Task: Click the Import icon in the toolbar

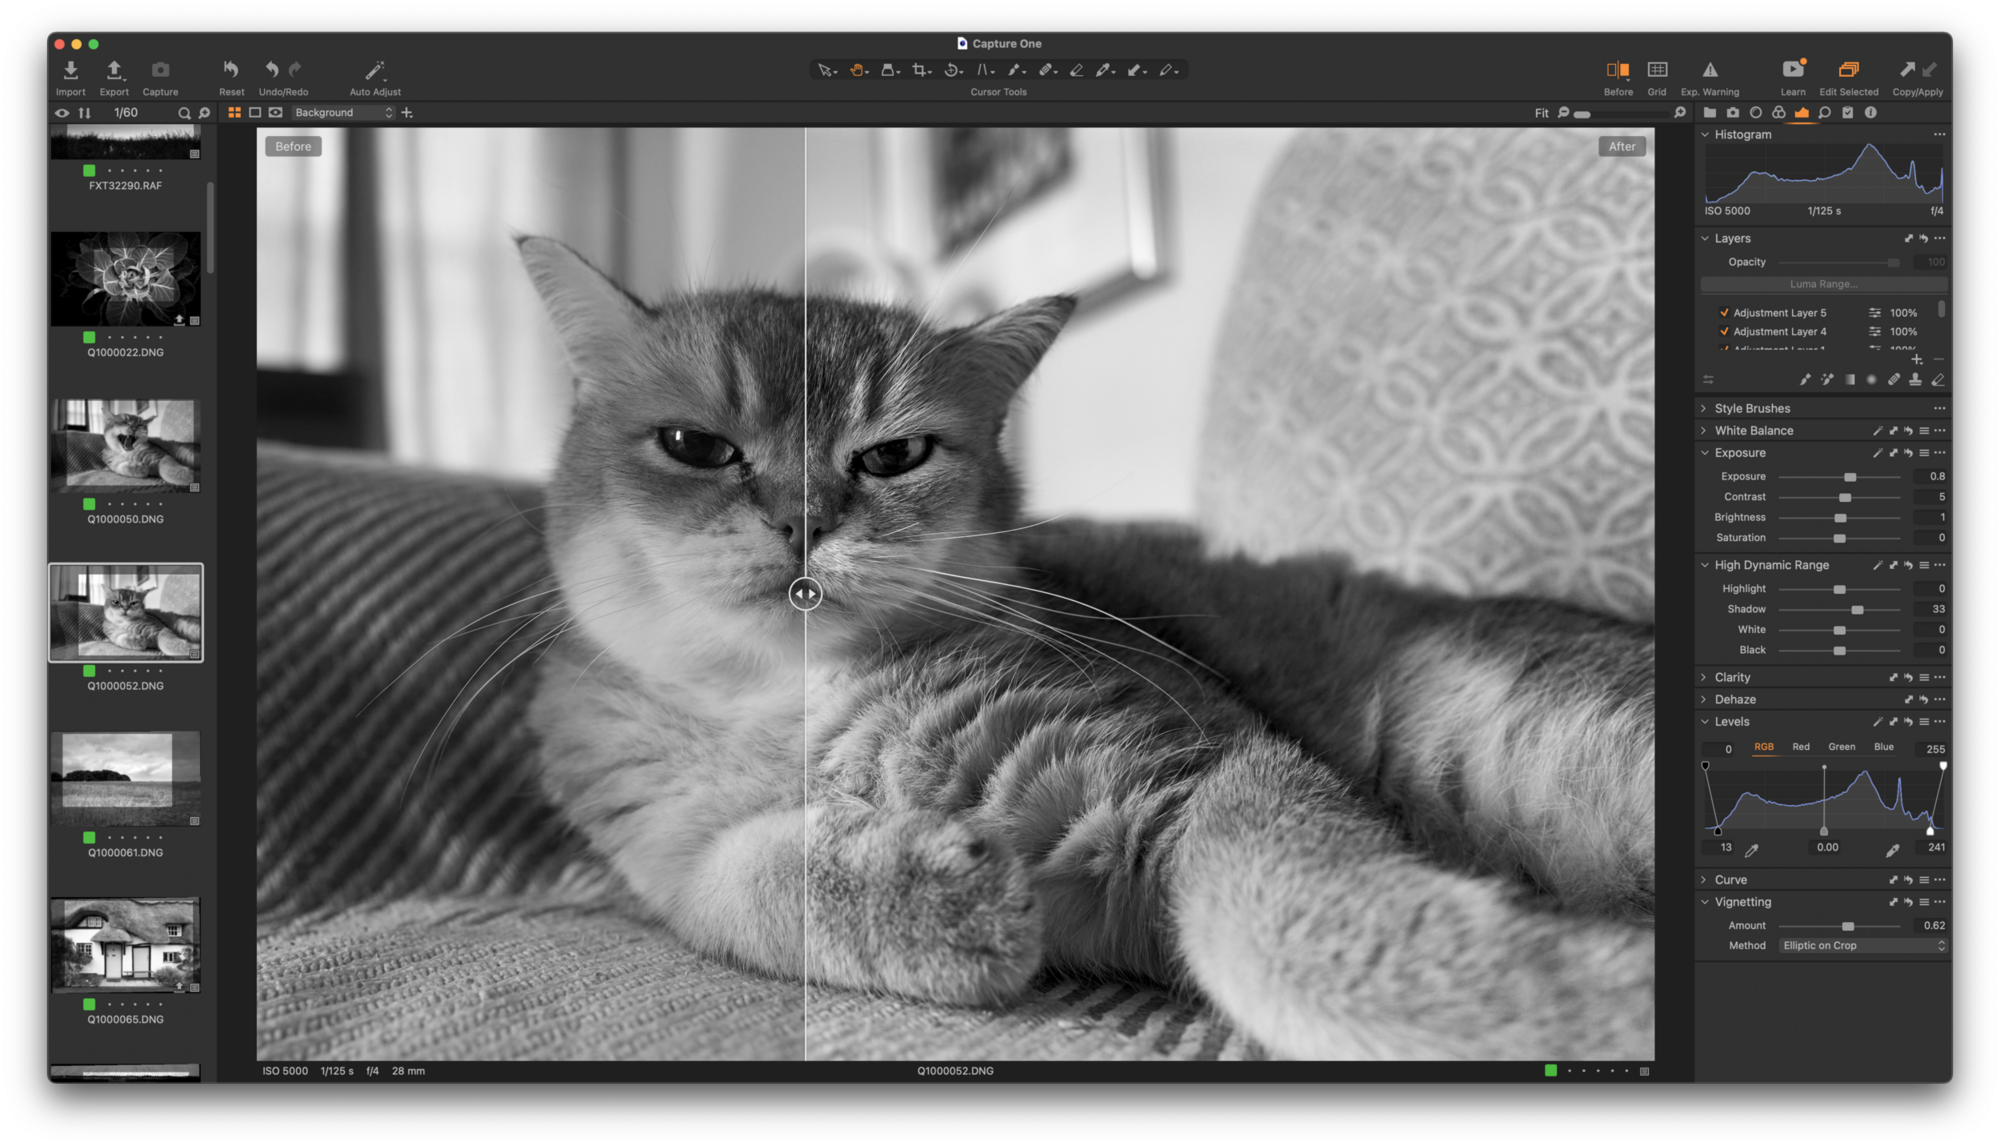Action: pyautogui.click(x=70, y=70)
